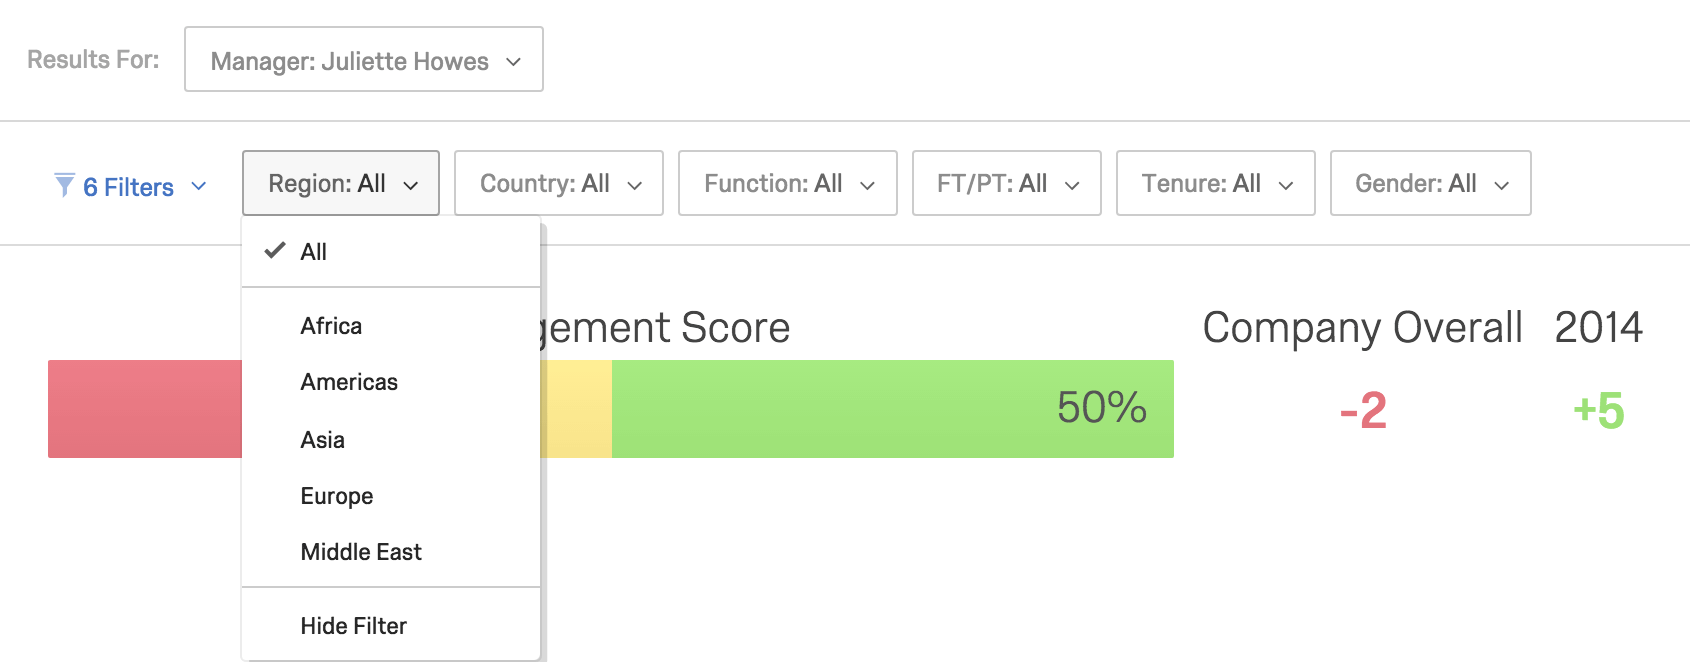This screenshot has width=1690, height=662.
Task: Click chevron beside 6 Filters
Action: (198, 186)
